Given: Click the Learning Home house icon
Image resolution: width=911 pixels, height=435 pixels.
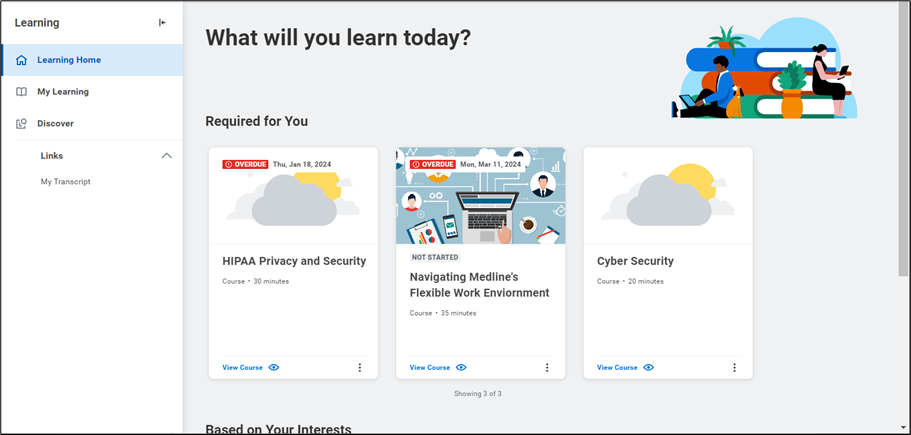Looking at the screenshot, I should click(22, 60).
